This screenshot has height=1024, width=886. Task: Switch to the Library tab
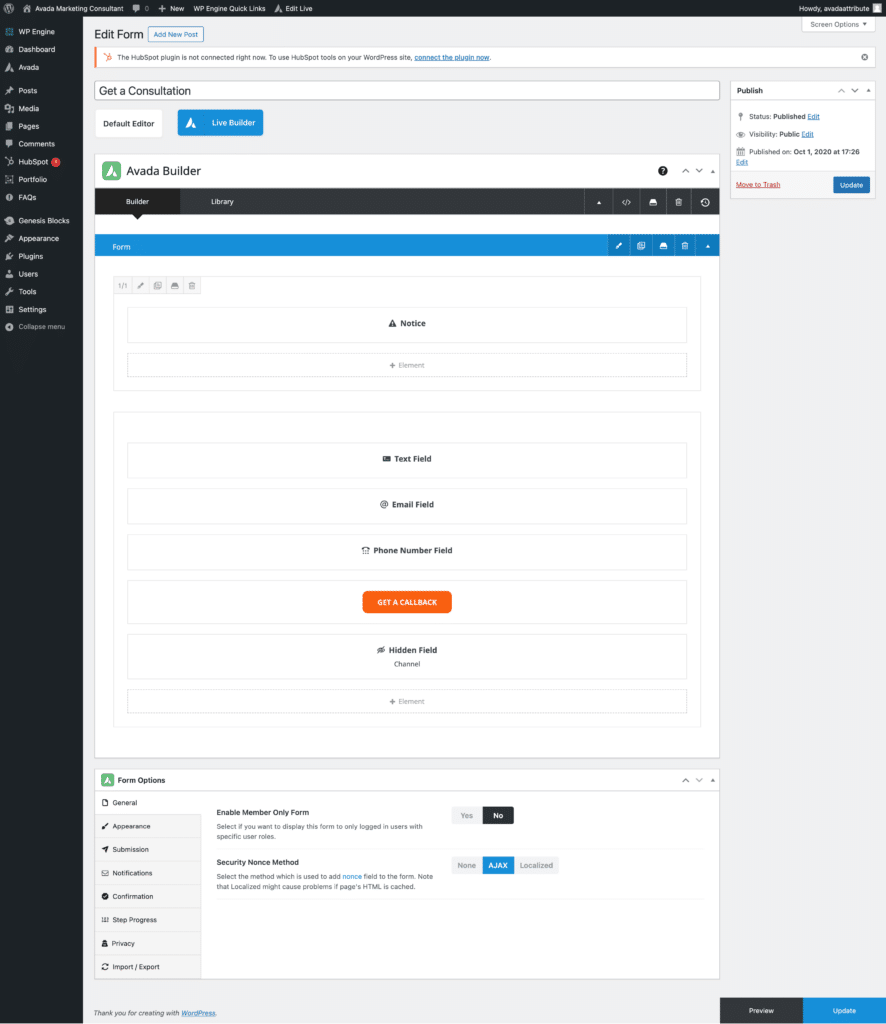pyautogui.click(x=222, y=202)
